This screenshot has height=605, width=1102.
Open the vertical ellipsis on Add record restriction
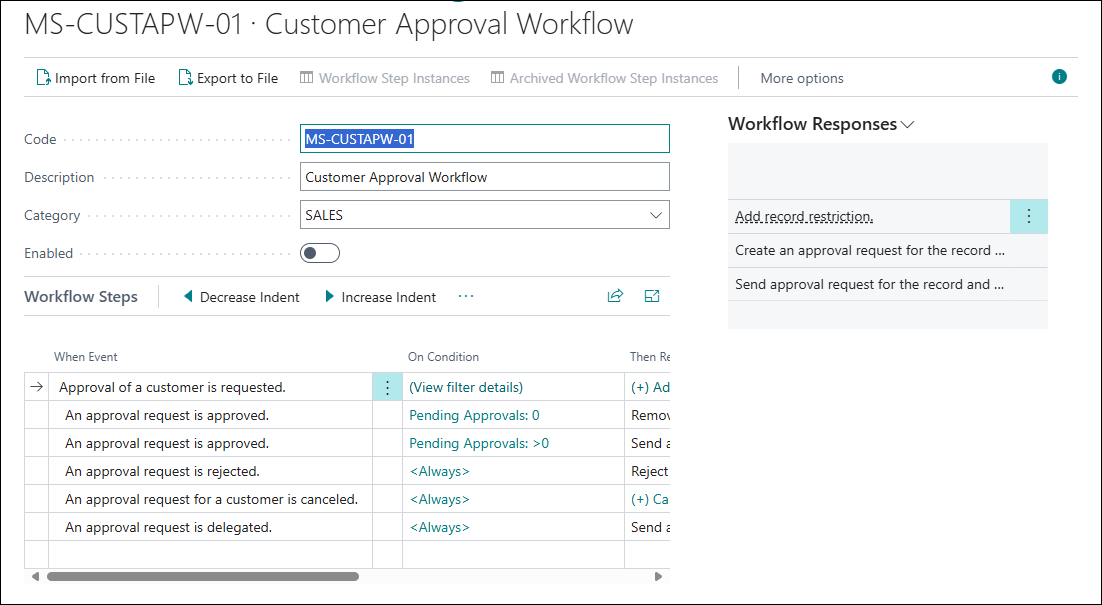pyautogui.click(x=1029, y=216)
